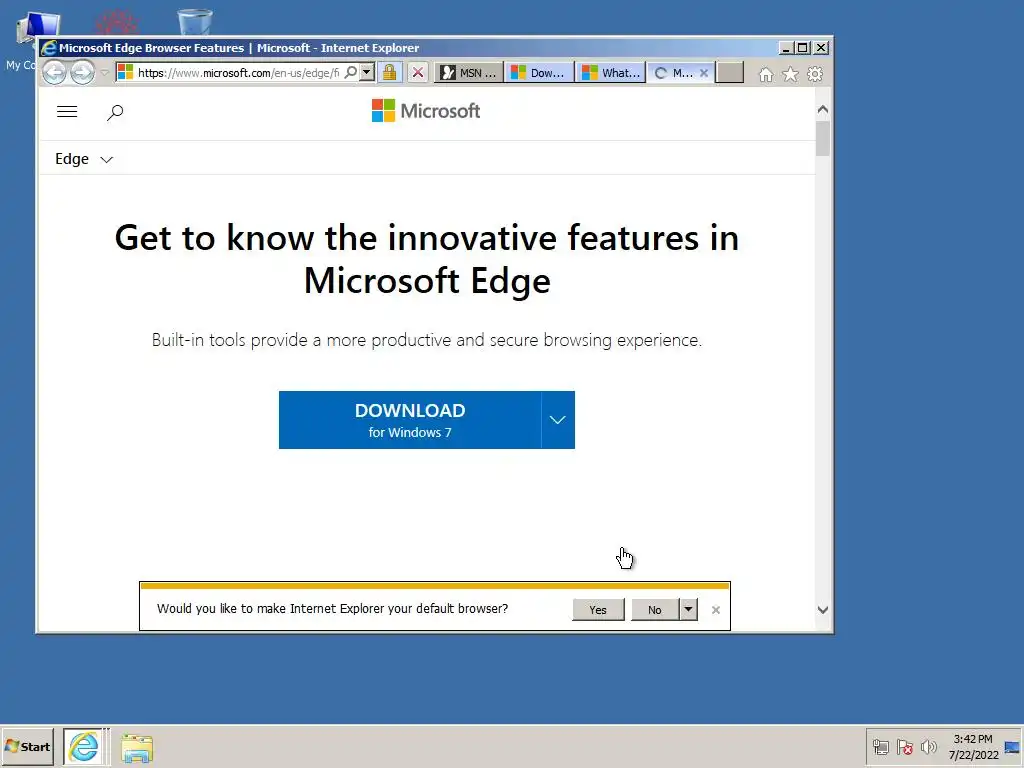Open the hamburger navigation menu
The height and width of the screenshot is (768, 1024).
(67, 112)
